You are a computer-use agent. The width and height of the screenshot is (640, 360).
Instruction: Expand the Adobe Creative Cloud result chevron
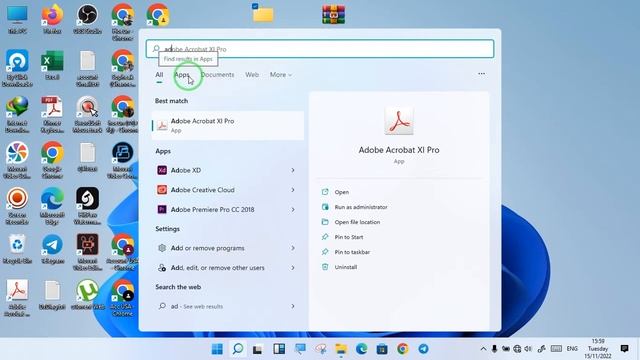293,190
